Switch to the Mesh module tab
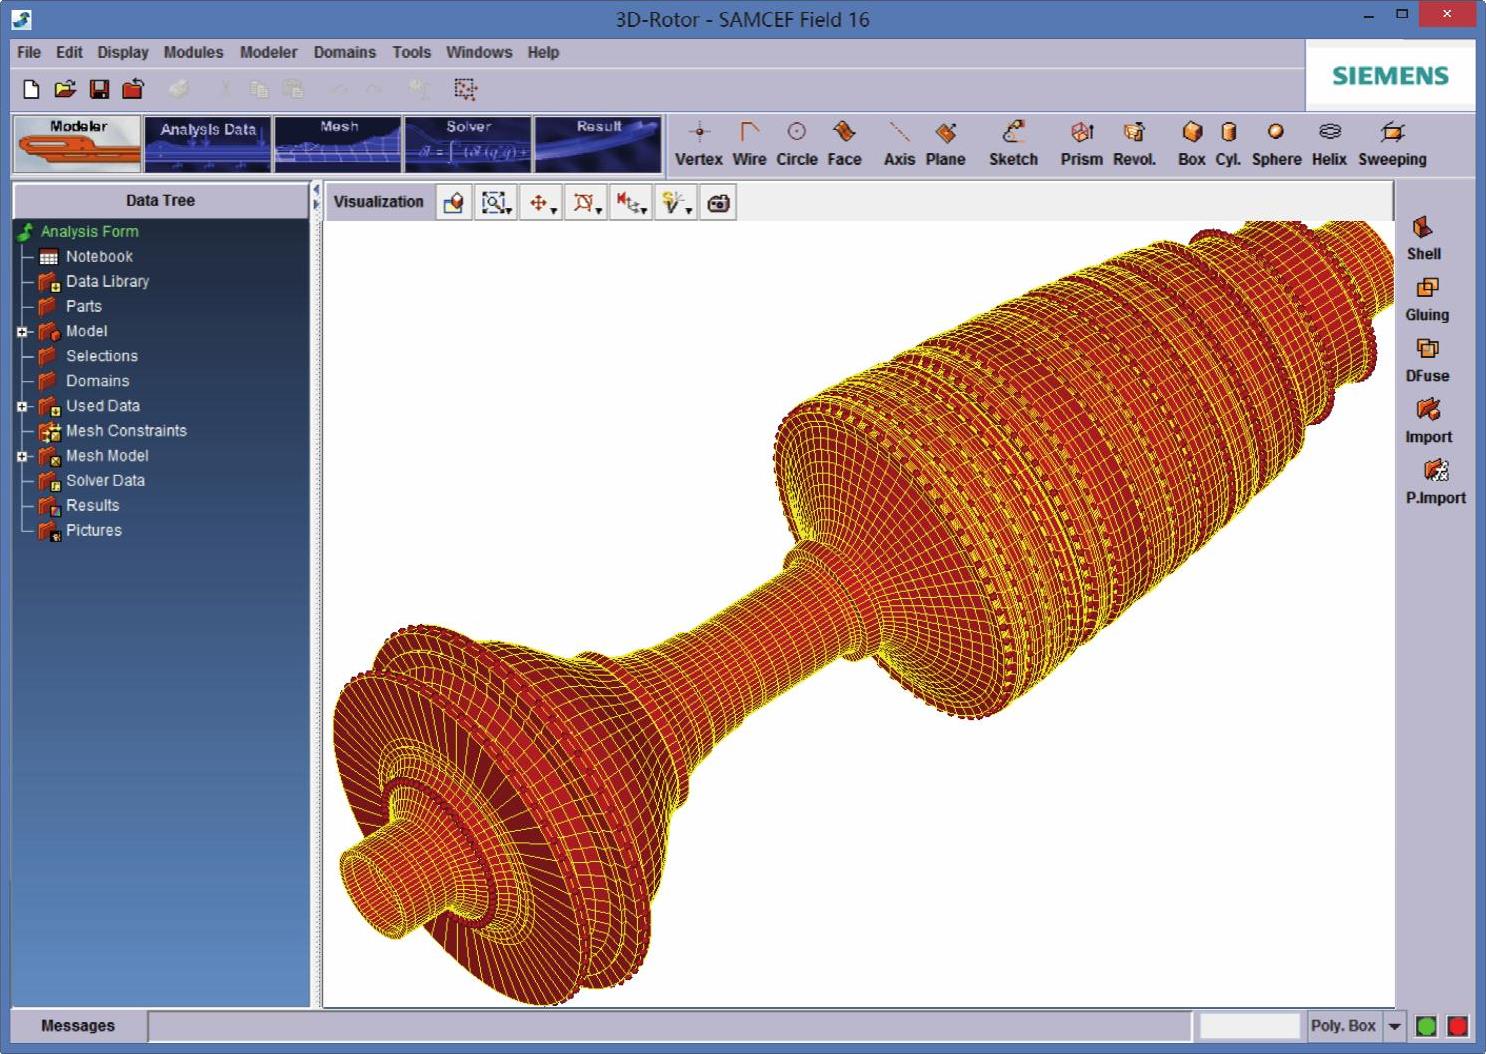The image size is (1486, 1054). (338, 145)
